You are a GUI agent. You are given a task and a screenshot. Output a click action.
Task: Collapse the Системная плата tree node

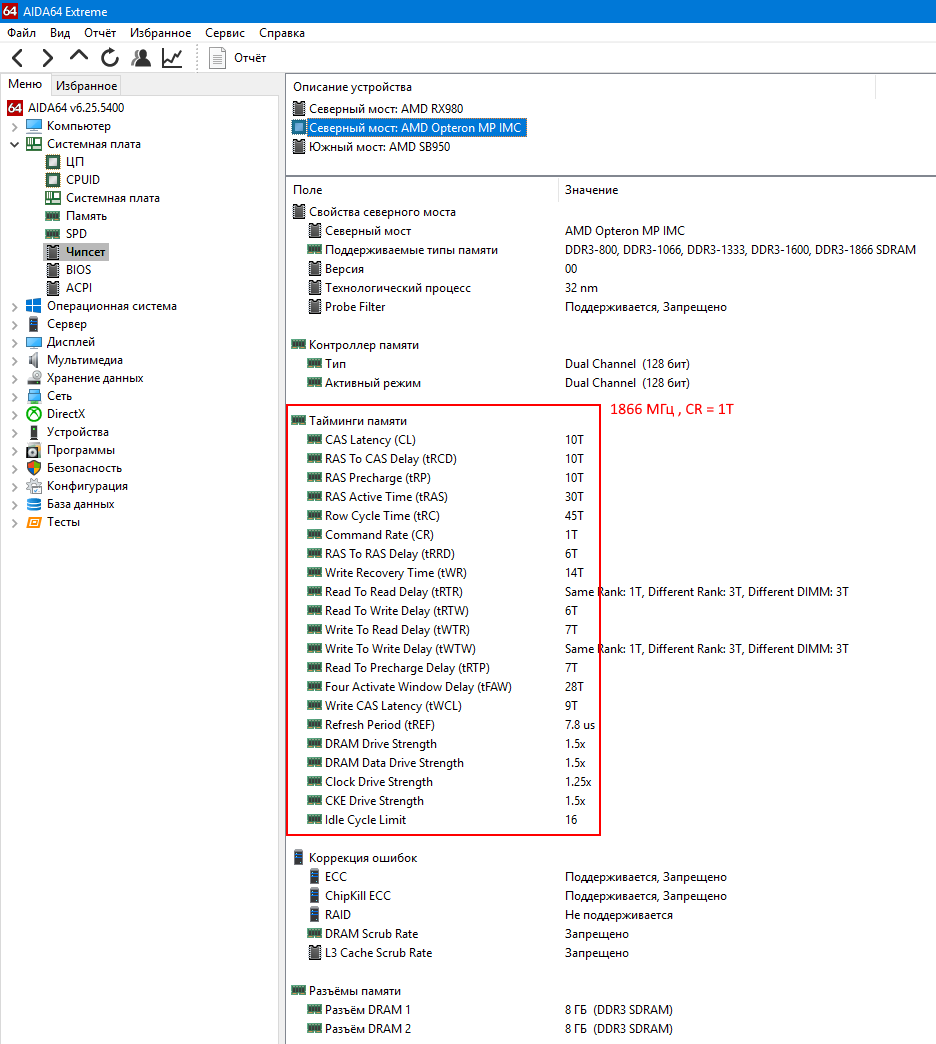(15, 144)
